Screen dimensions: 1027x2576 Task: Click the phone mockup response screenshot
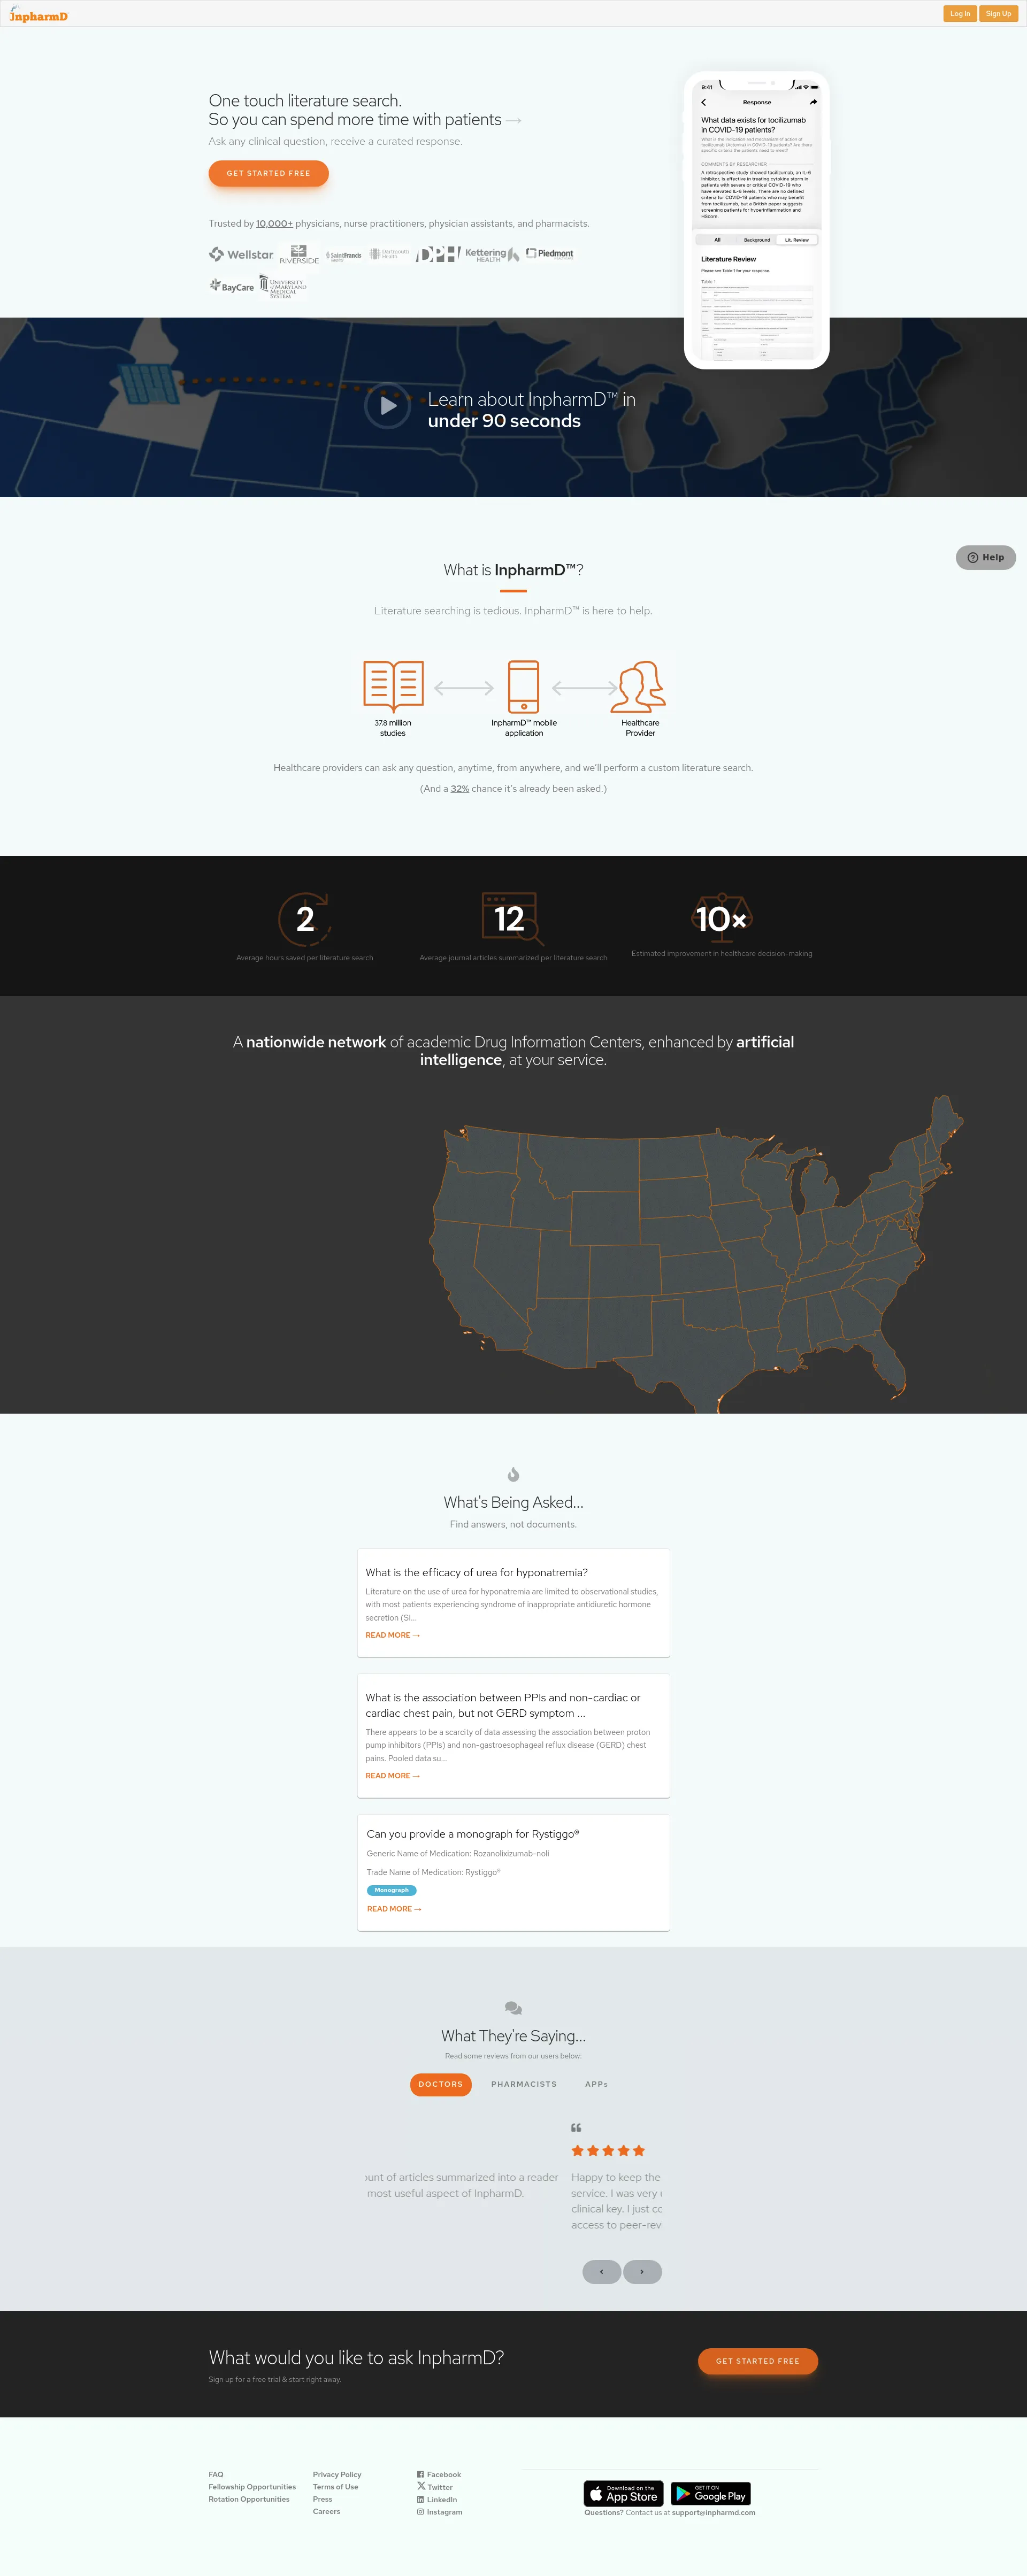pyautogui.click(x=757, y=220)
